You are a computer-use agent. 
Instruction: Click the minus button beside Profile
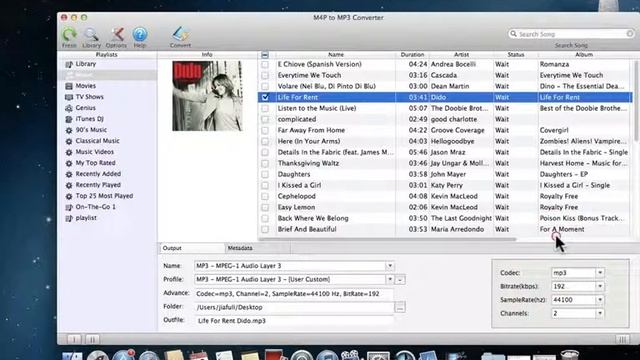(x=400, y=280)
